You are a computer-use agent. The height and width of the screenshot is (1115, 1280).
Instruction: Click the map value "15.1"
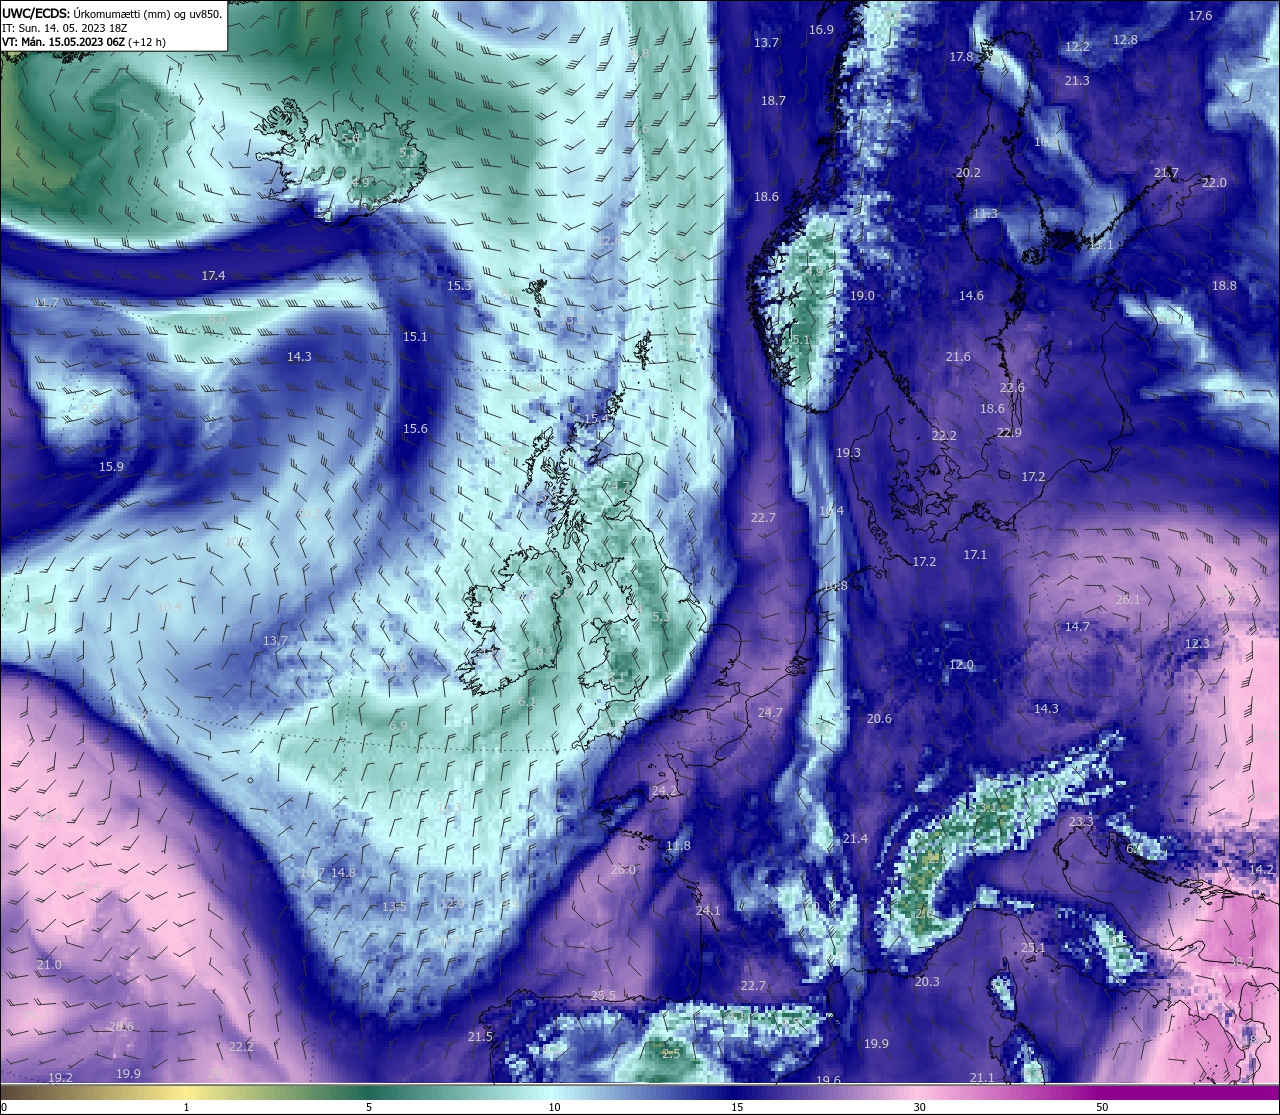click(x=415, y=336)
